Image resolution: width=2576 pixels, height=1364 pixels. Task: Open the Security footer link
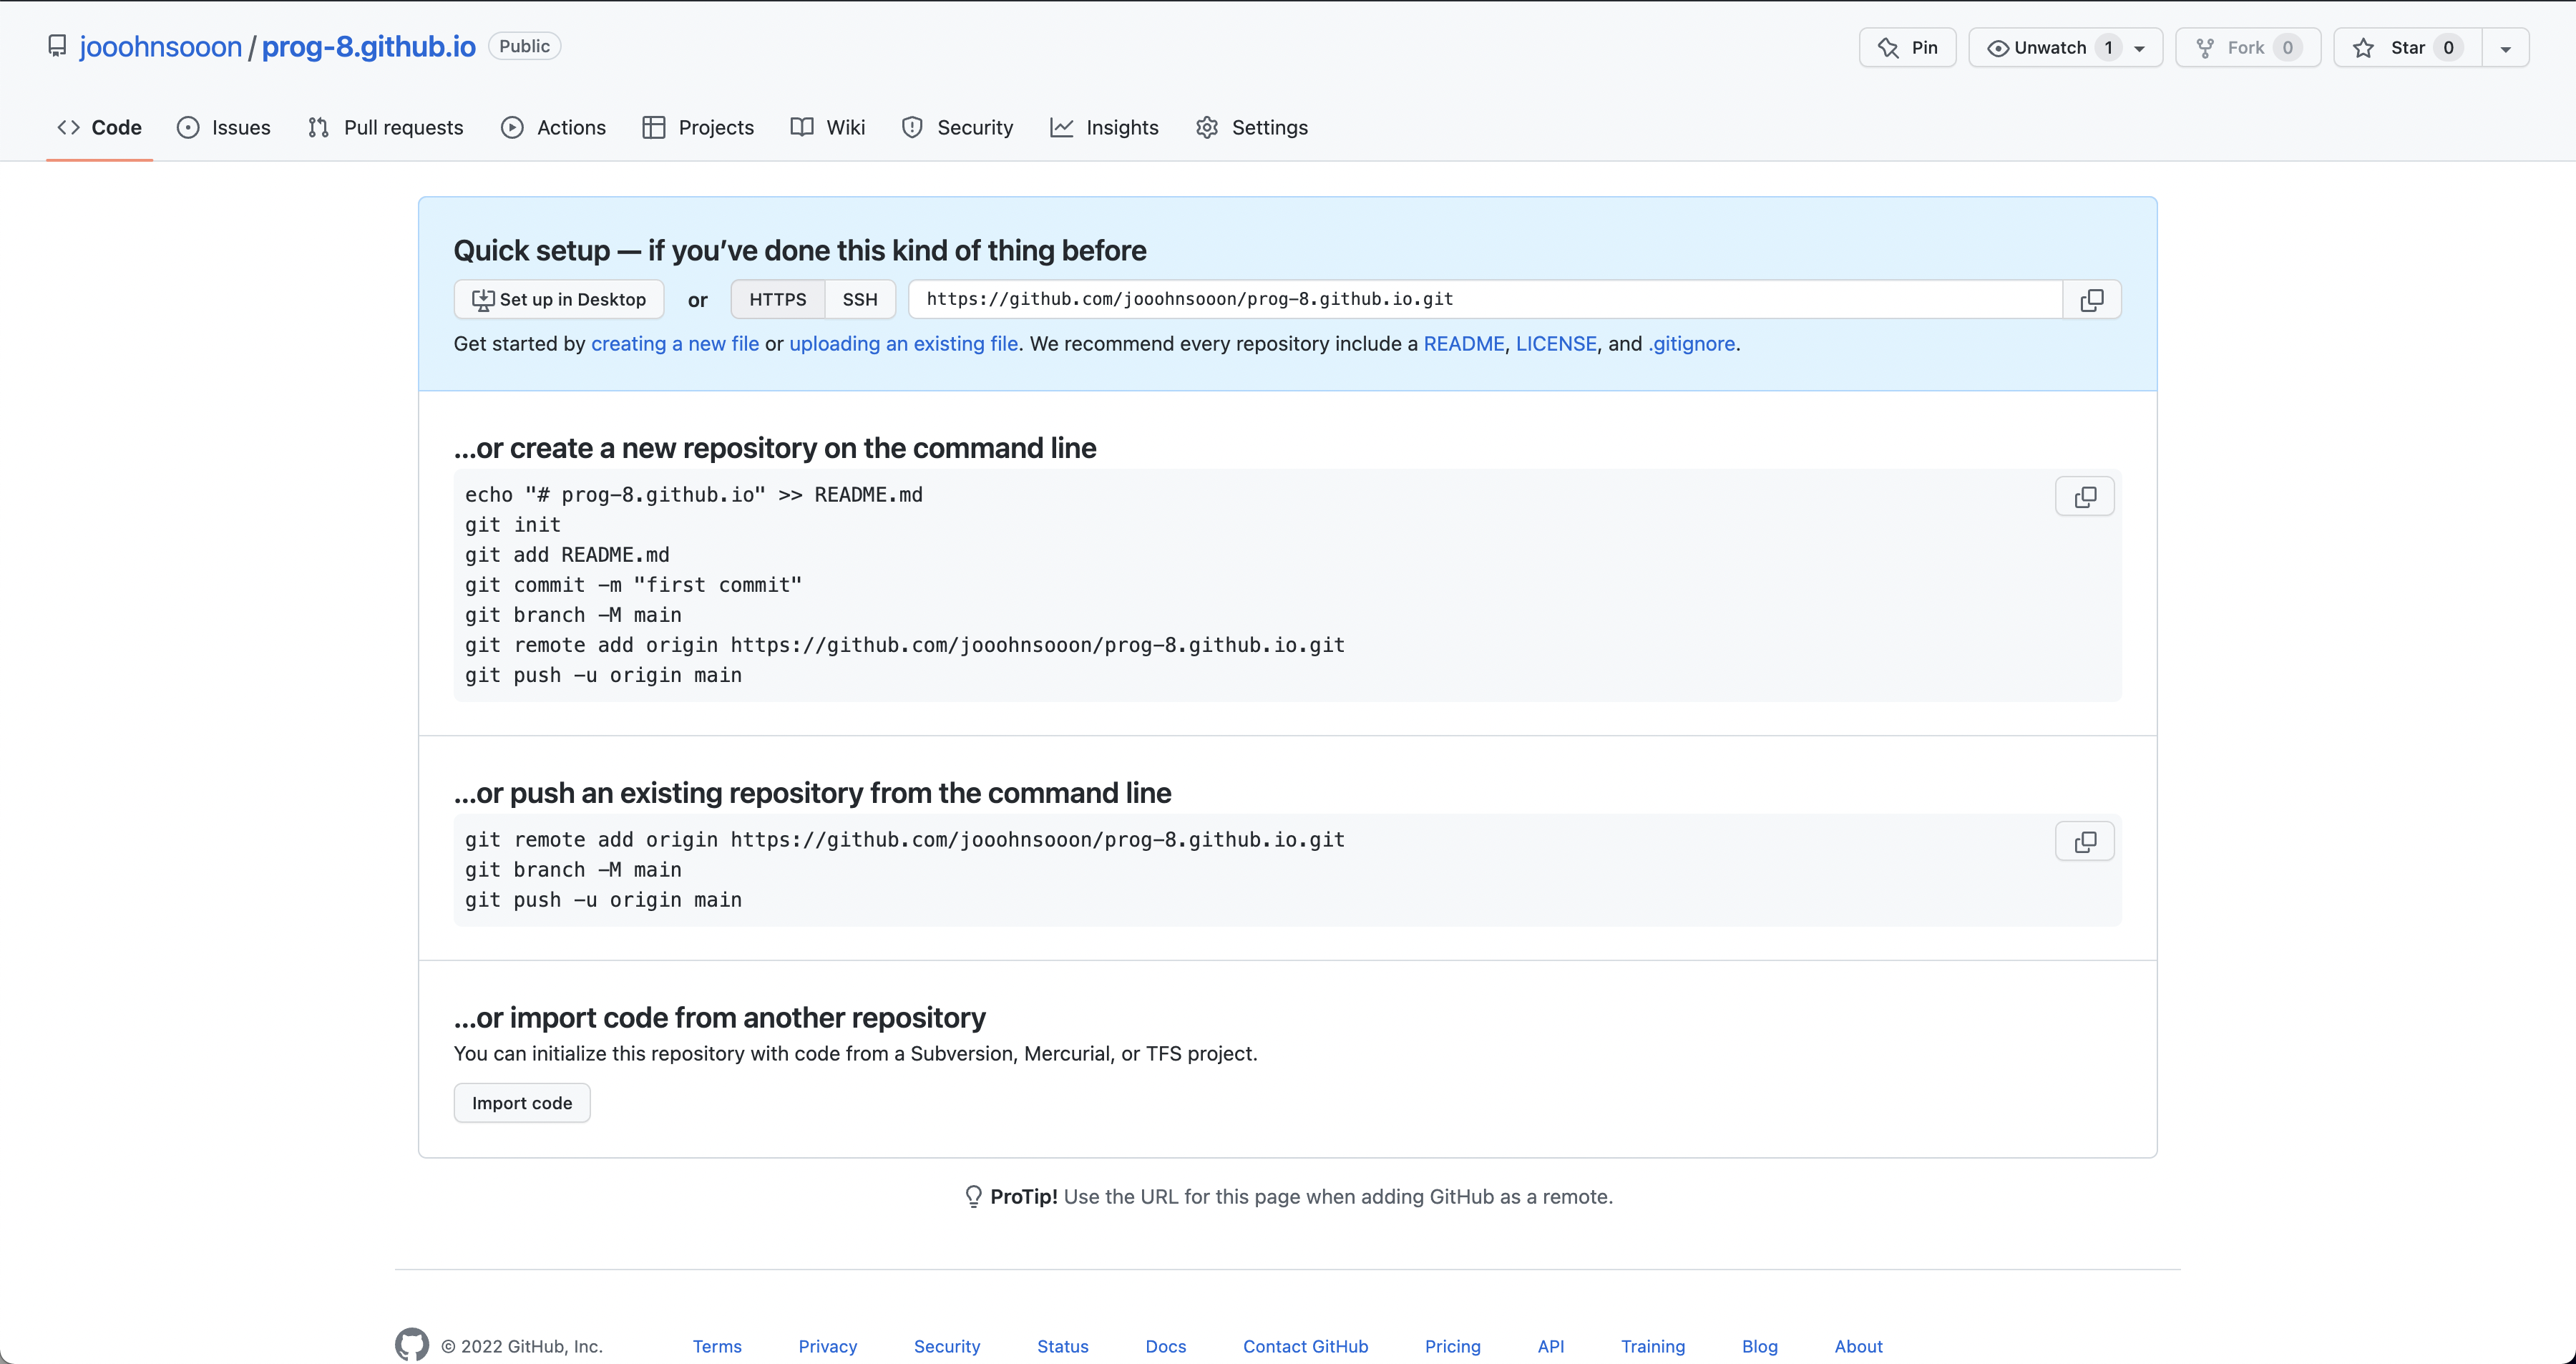(x=947, y=1346)
